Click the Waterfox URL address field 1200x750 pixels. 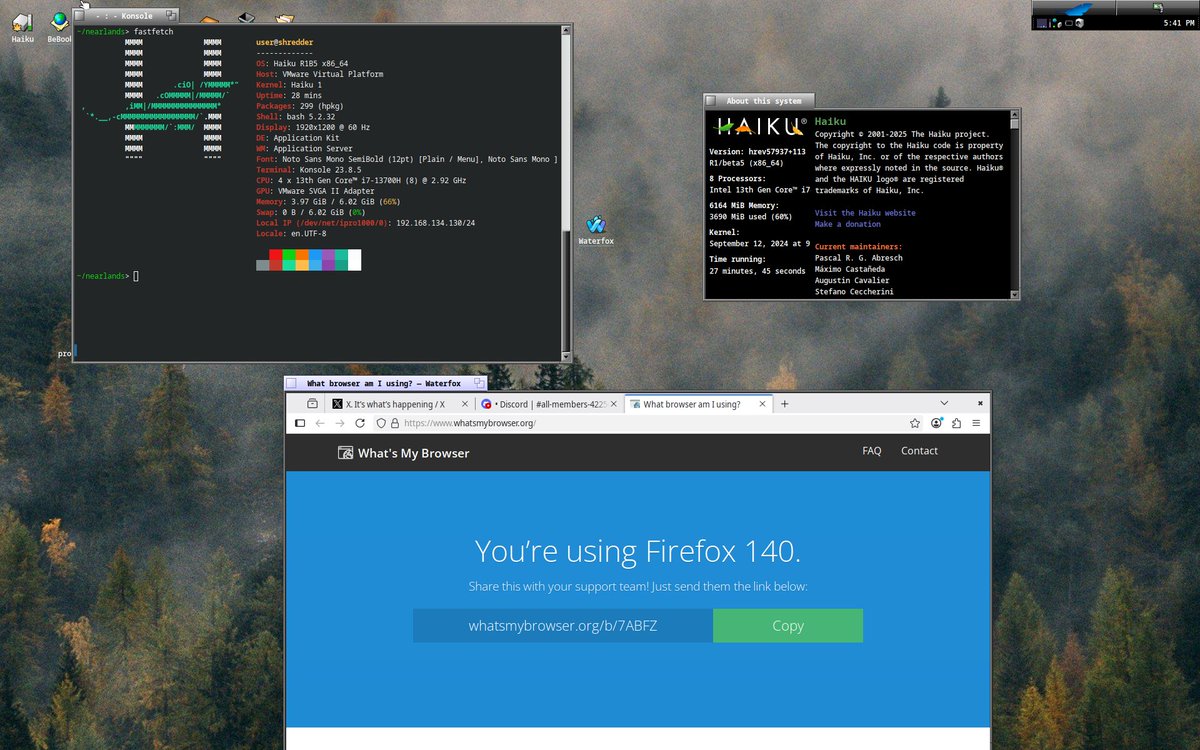click(x=650, y=423)
